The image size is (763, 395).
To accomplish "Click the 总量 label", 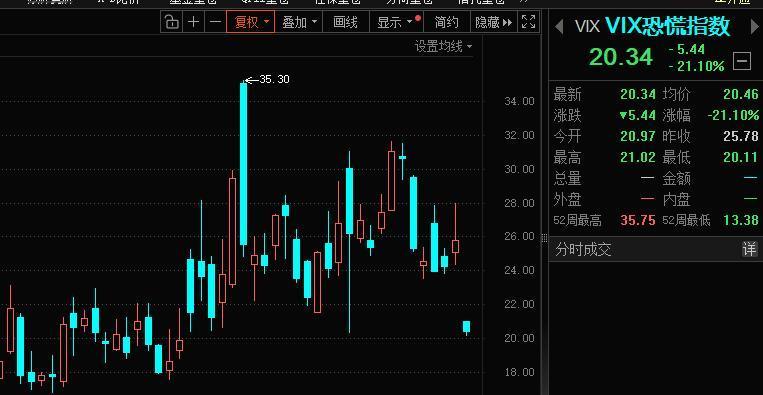I will (567, 179).
